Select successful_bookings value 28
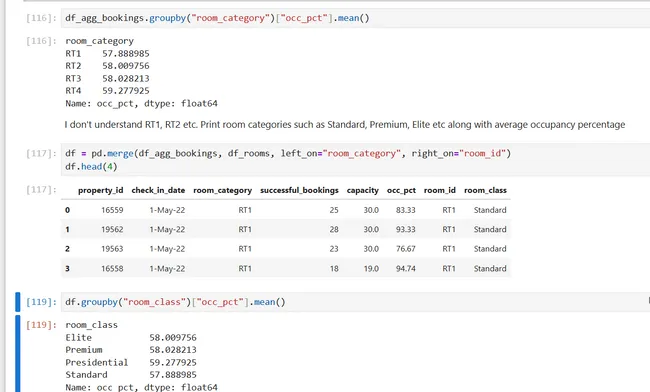Viewport: 650px width, 392px height. (334, 230)
